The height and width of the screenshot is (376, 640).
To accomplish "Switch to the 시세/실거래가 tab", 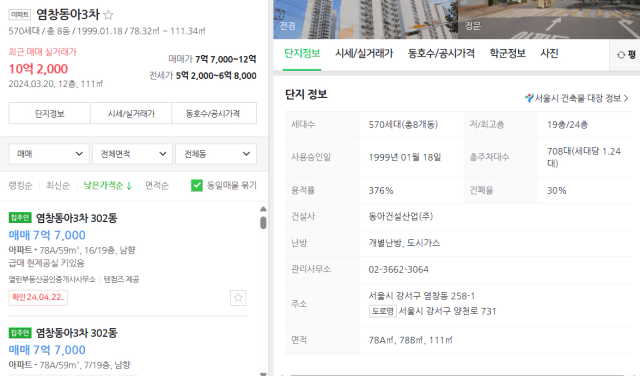I will pyautogui.click(x=364, y=53).
